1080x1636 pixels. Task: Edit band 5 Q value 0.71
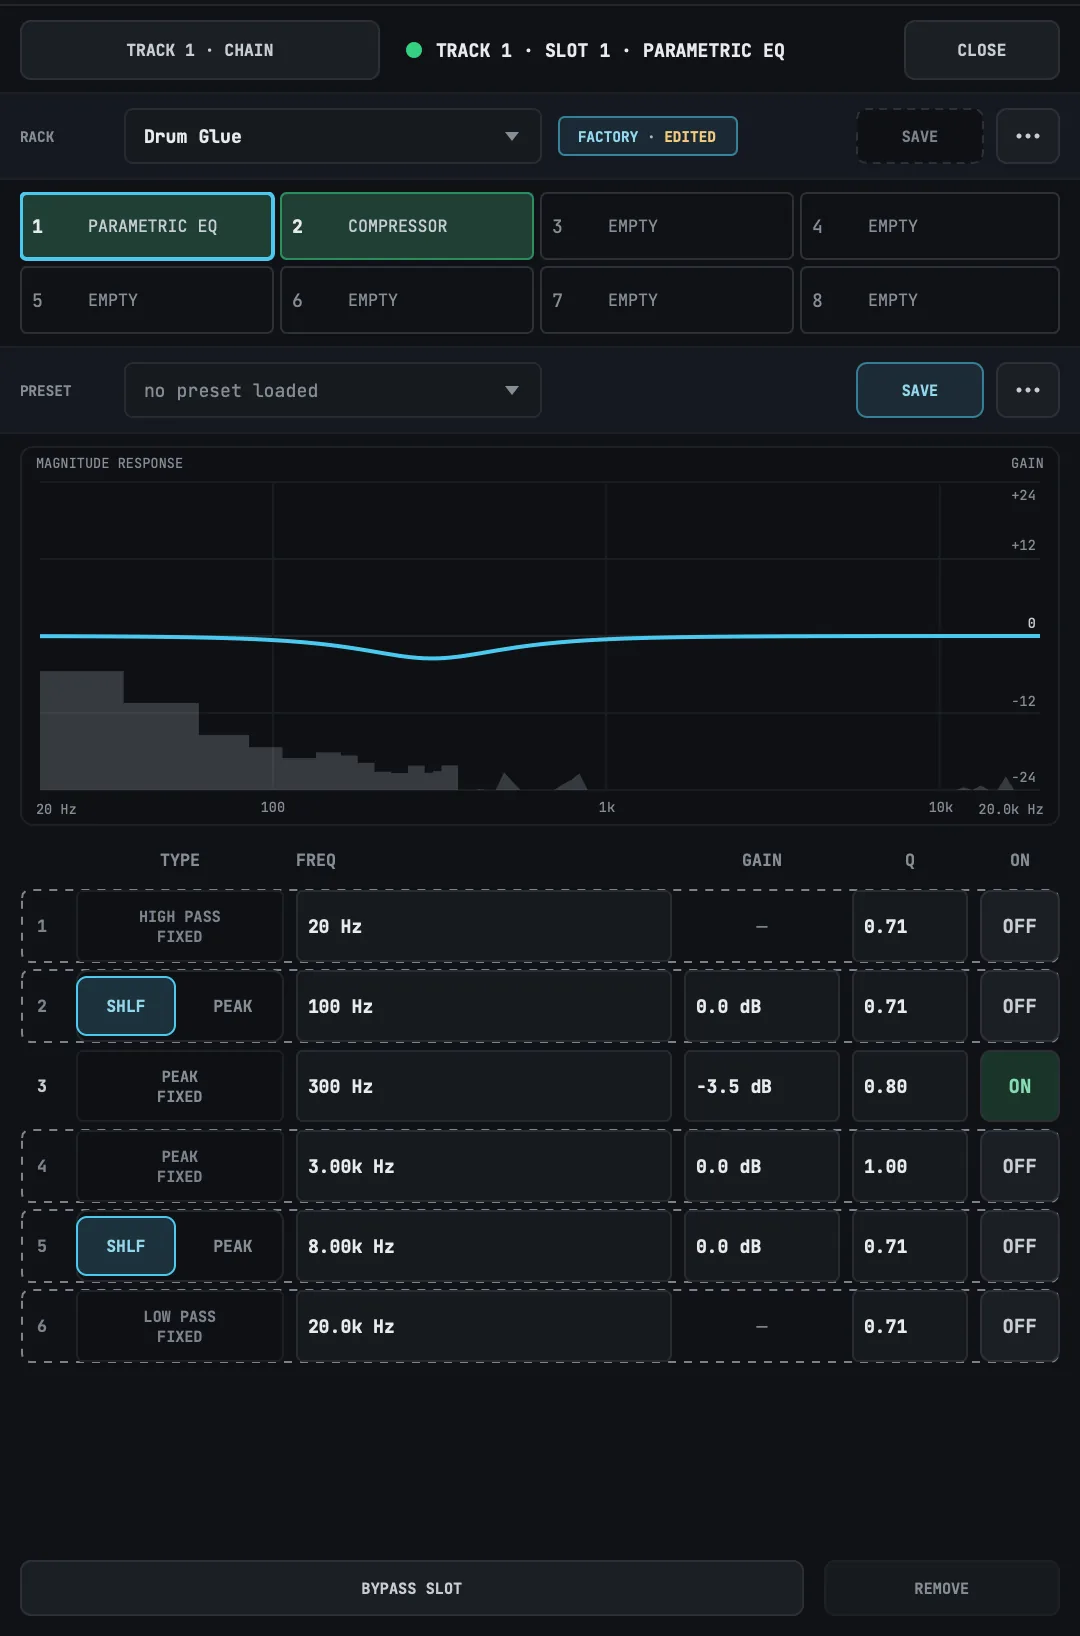[910, 1246]
